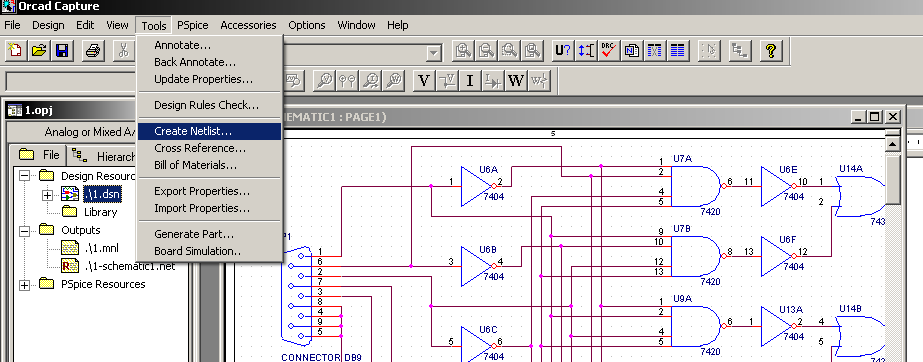Image resolution: width=923 pixels, height=362 pixels.
Task: Choose Update Properties... menu entry
Action: (209, 79)
